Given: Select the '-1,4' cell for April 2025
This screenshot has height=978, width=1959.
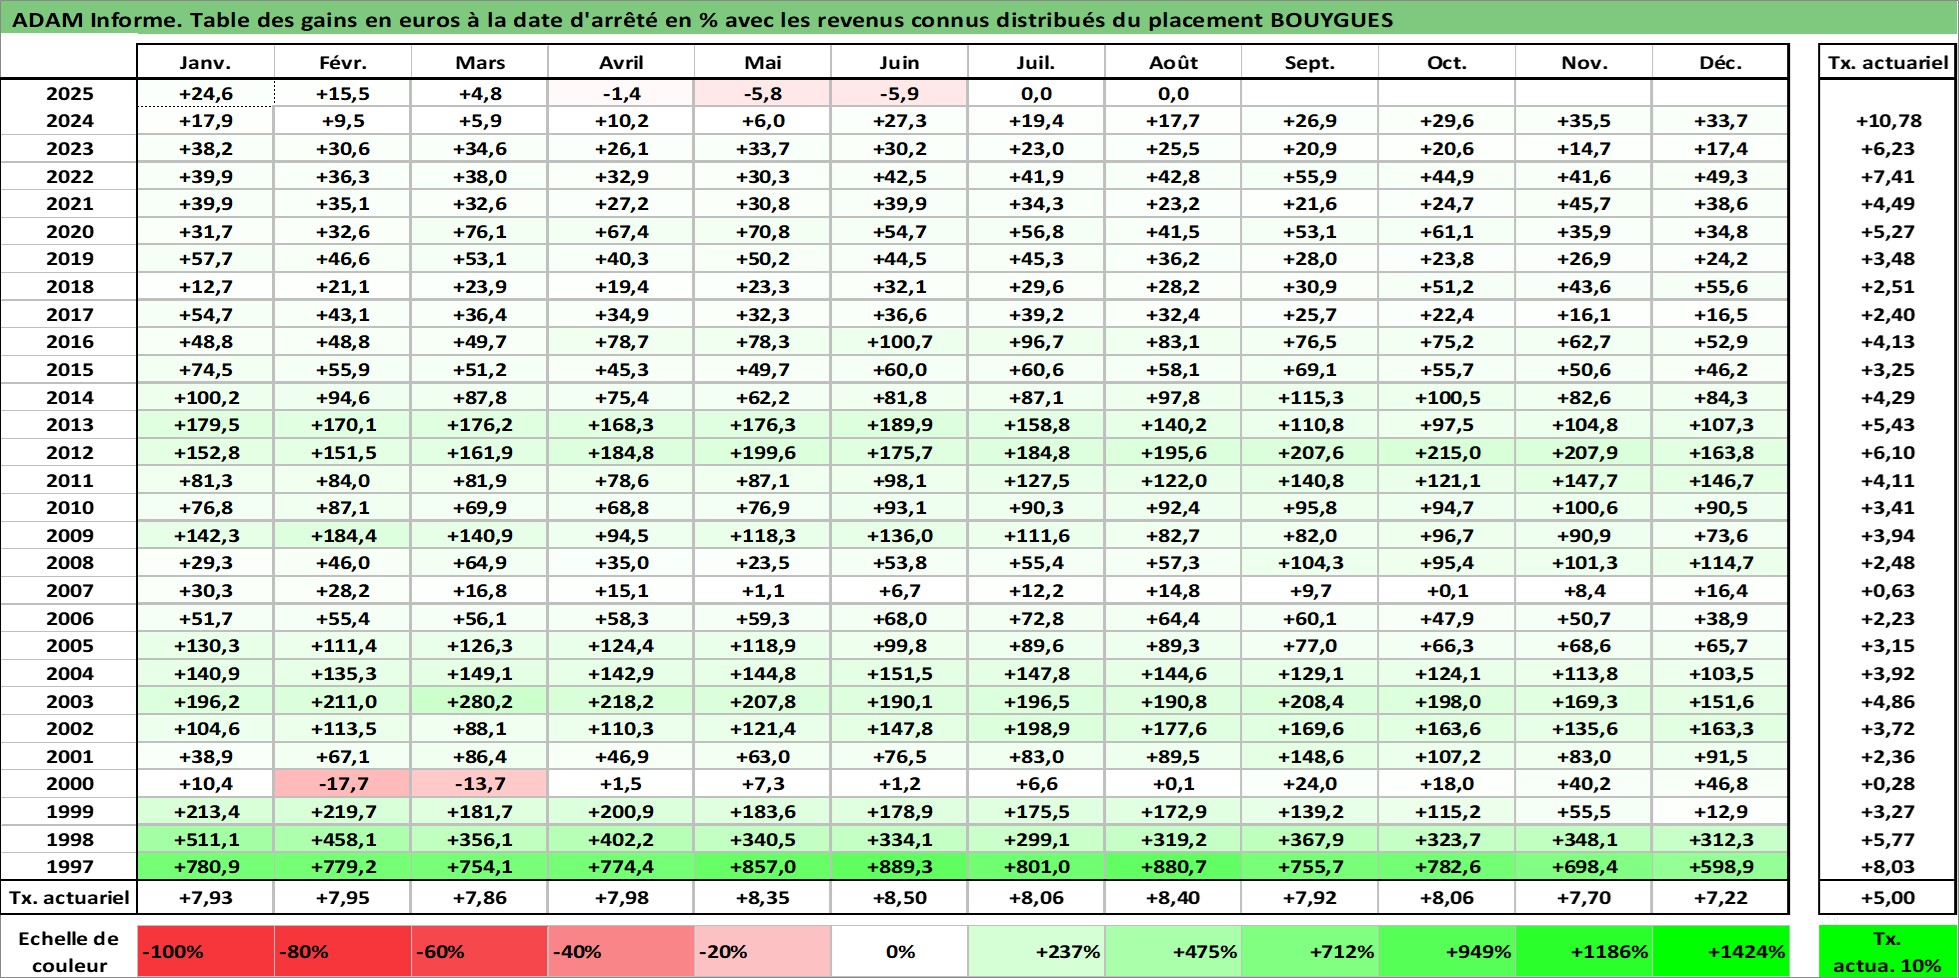Looking at the screenshot, I should pos(621,94).
